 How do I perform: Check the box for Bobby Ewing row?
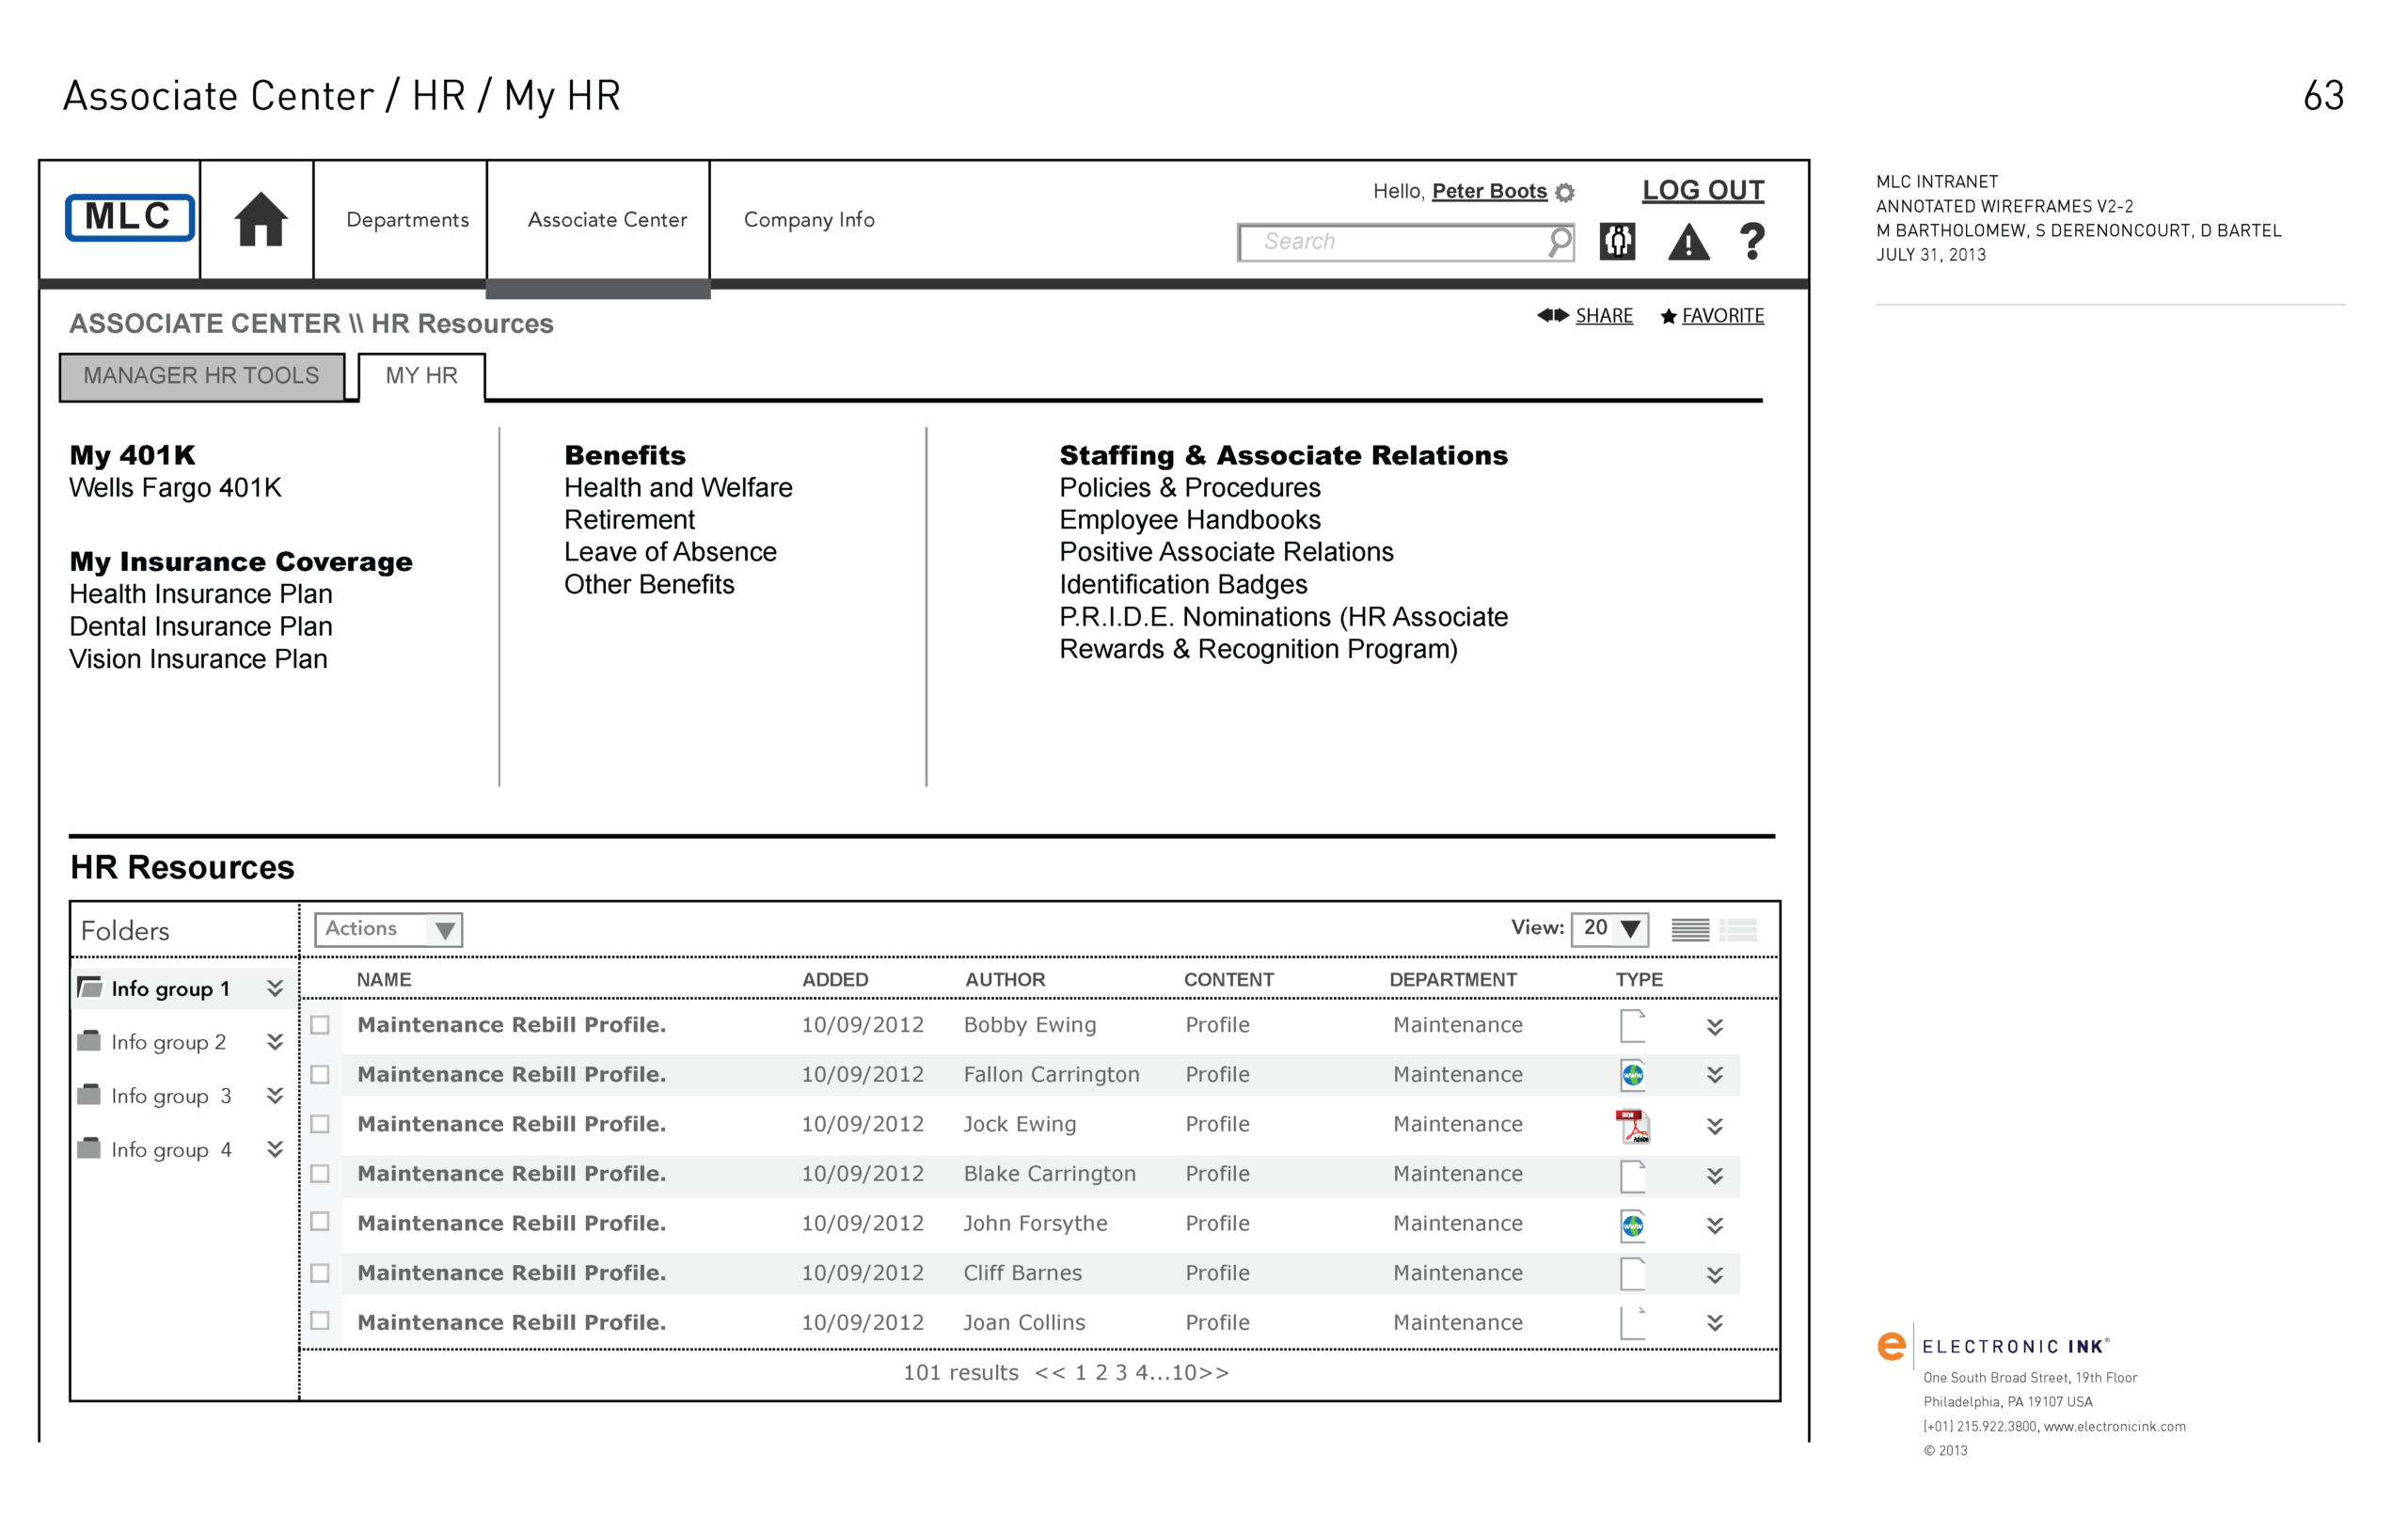point(320,1025)
